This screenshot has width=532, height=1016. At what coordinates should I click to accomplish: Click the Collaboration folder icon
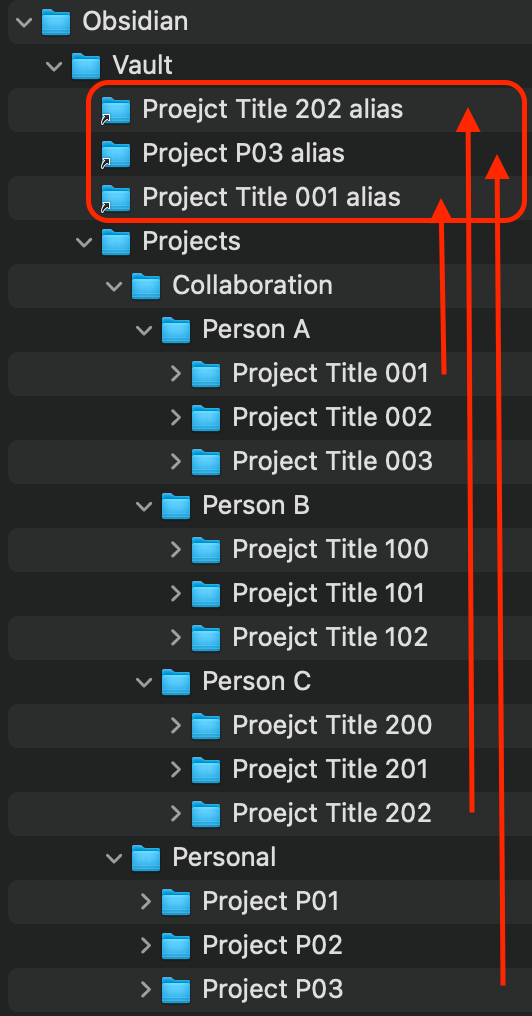pyautogui.click(x=146, y=286)
